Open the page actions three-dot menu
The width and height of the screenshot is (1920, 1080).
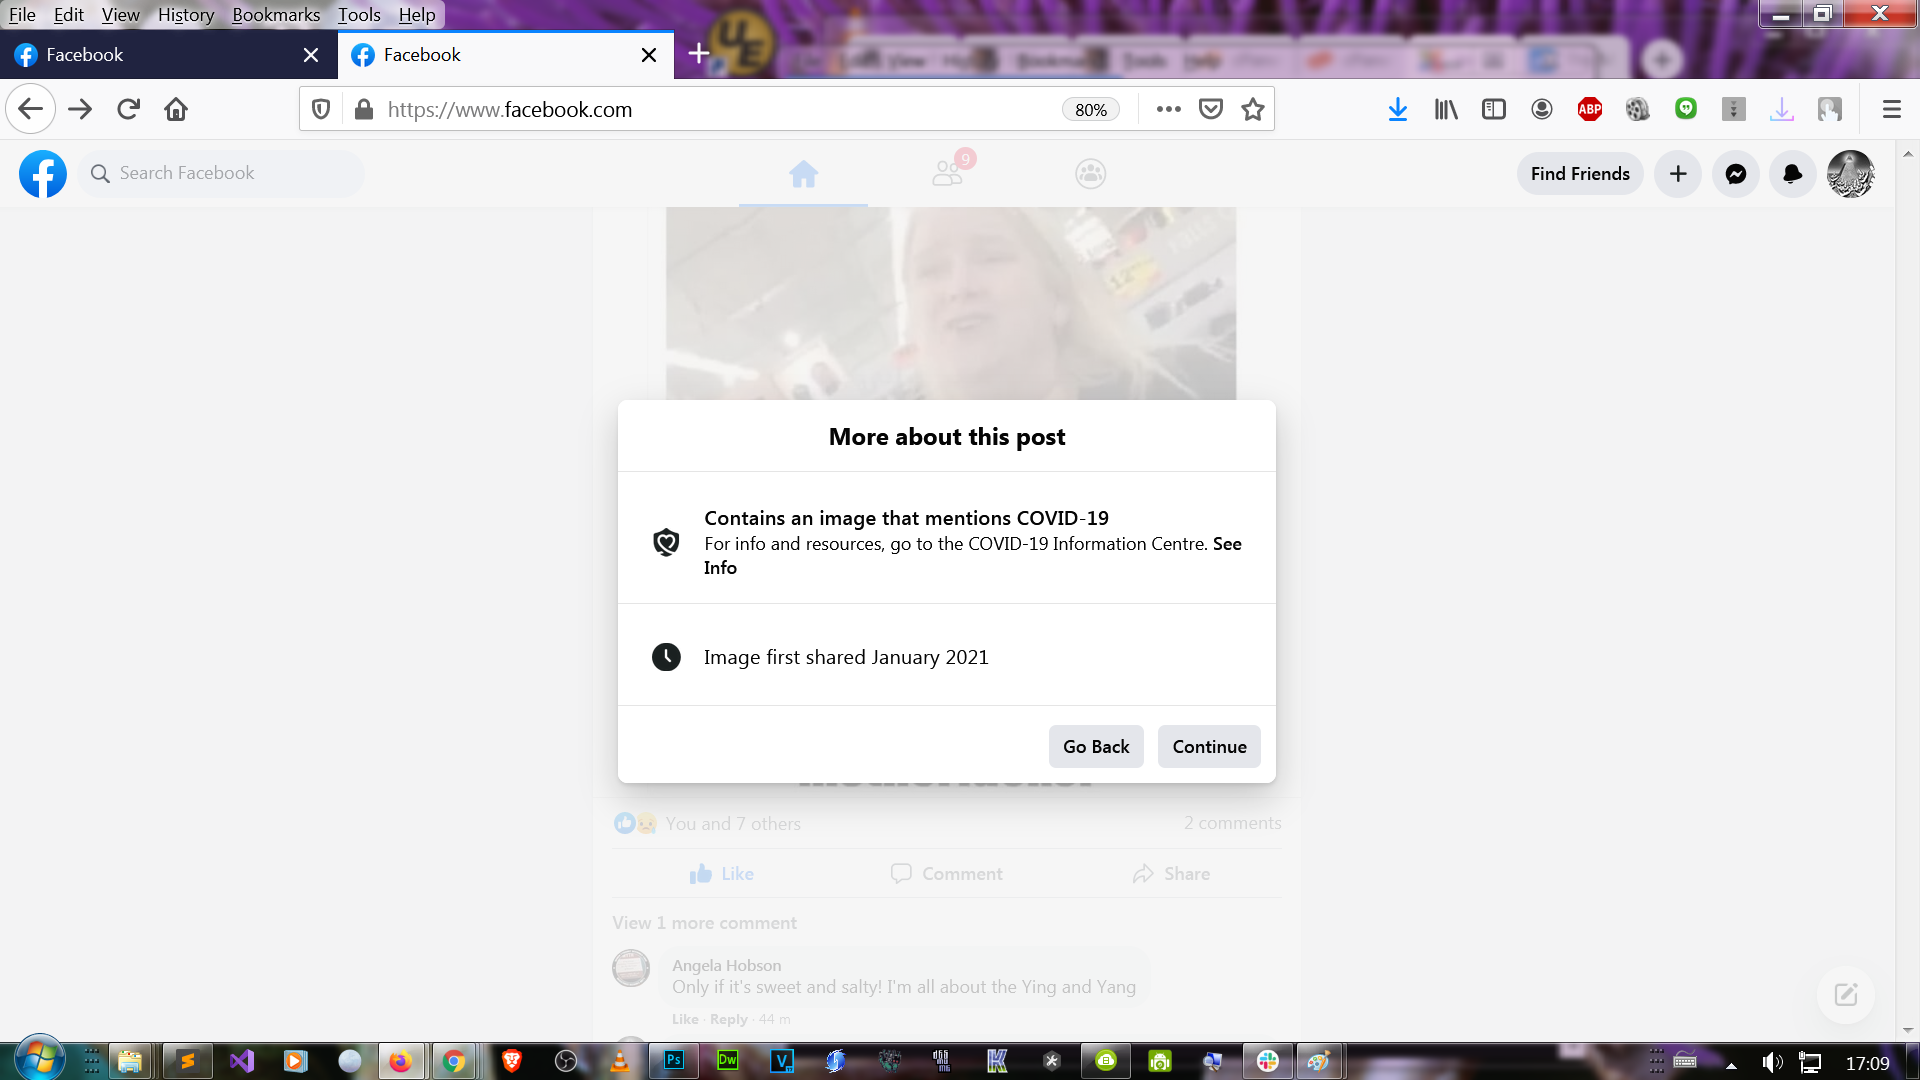(1168, 110)
